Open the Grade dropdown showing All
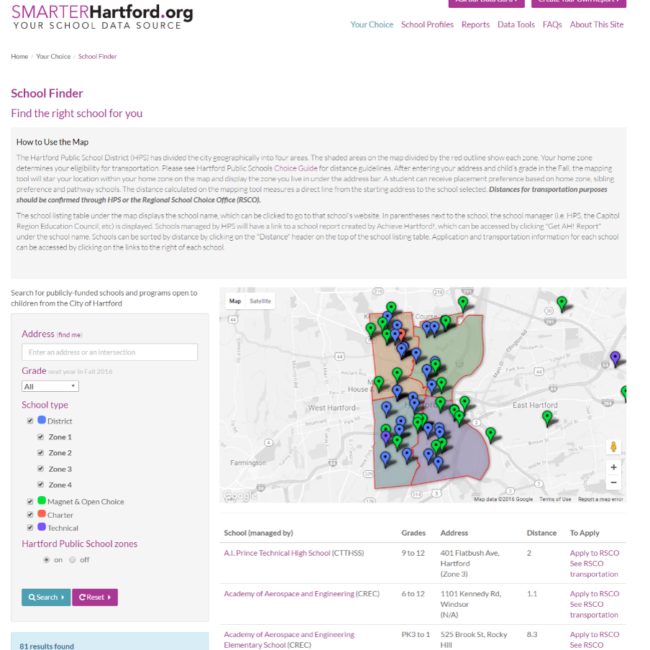 [50, 386]
